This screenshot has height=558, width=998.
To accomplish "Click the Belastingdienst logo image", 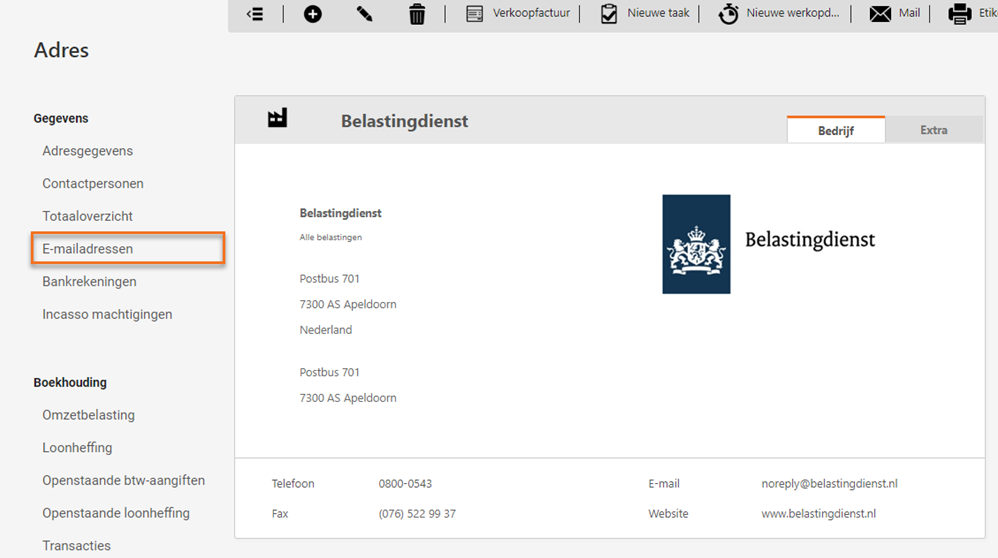I will pyautogui.click(x=769, y=244).
